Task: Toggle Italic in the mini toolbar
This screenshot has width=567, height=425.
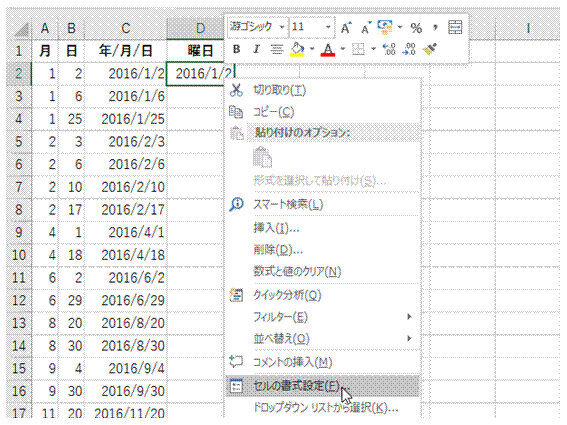Action: coord(256,49)
